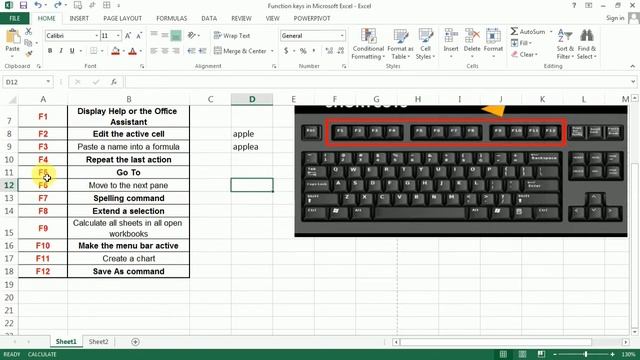Expand the formula bar
Screen dimensions: 640x360
click(633, 82)
